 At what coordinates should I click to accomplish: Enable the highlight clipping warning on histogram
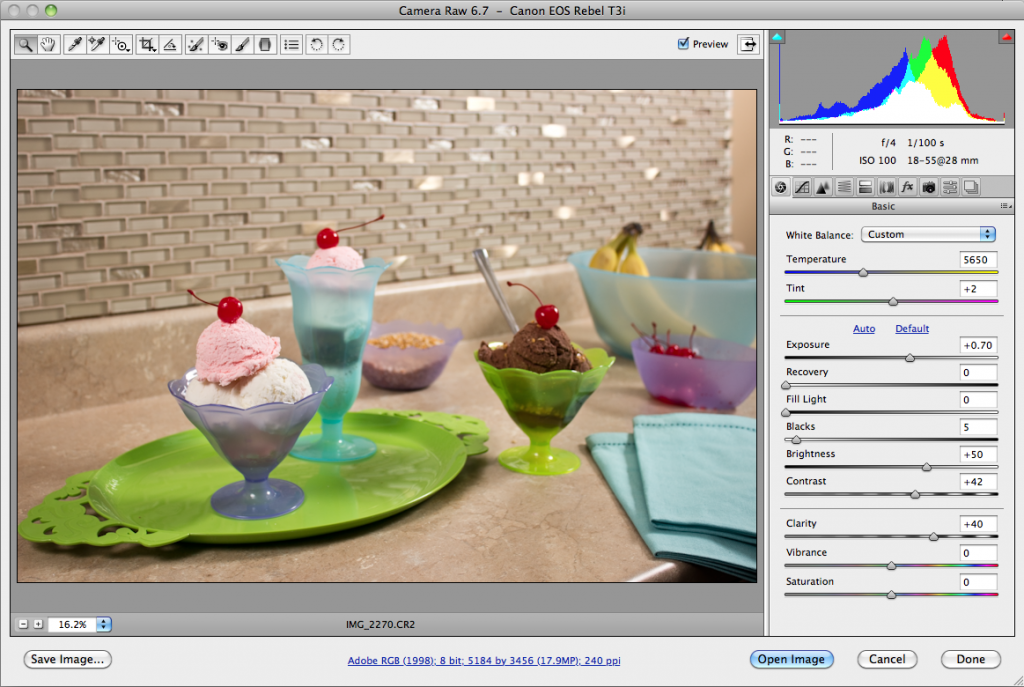[x=1006, y=37]
